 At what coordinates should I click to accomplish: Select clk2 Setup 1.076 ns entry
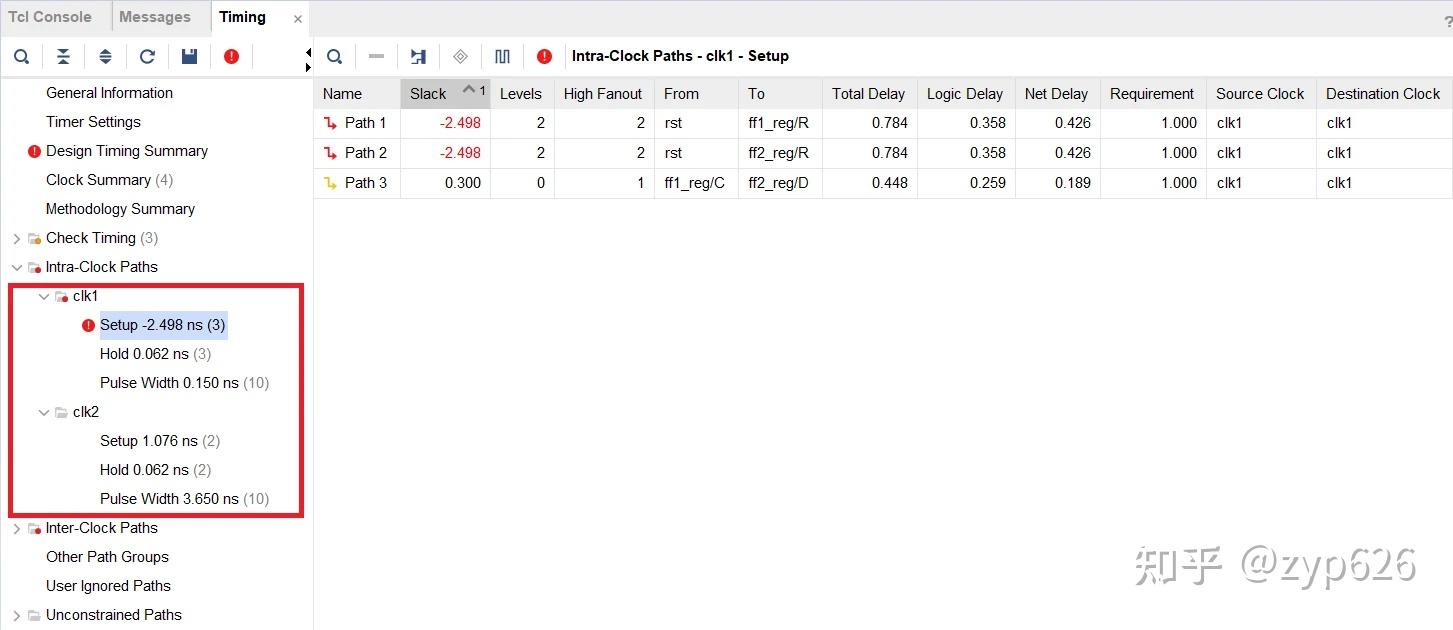160,441
